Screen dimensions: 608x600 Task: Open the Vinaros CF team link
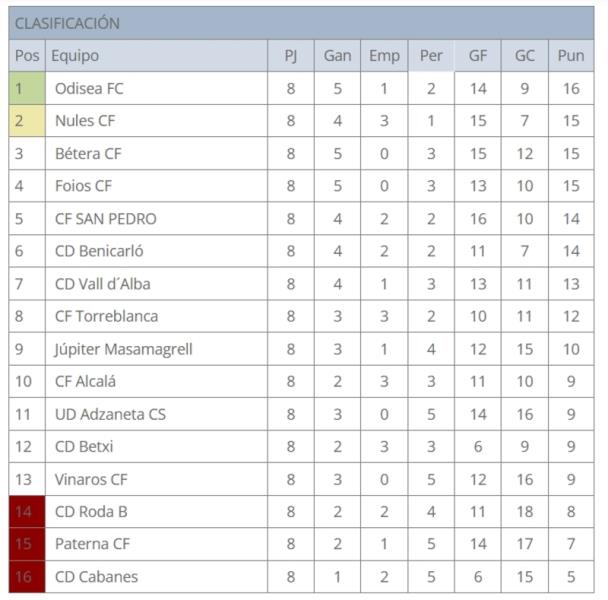pyautogui.click(x=91, y=479)
